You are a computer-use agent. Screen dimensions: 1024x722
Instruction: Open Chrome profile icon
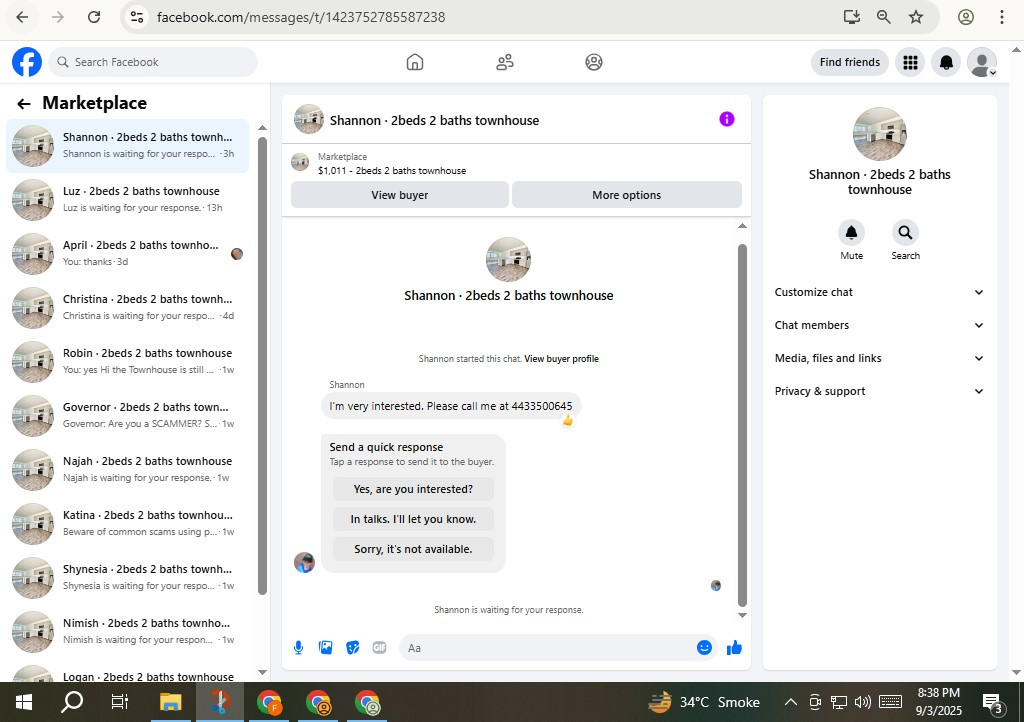[966, 17]
